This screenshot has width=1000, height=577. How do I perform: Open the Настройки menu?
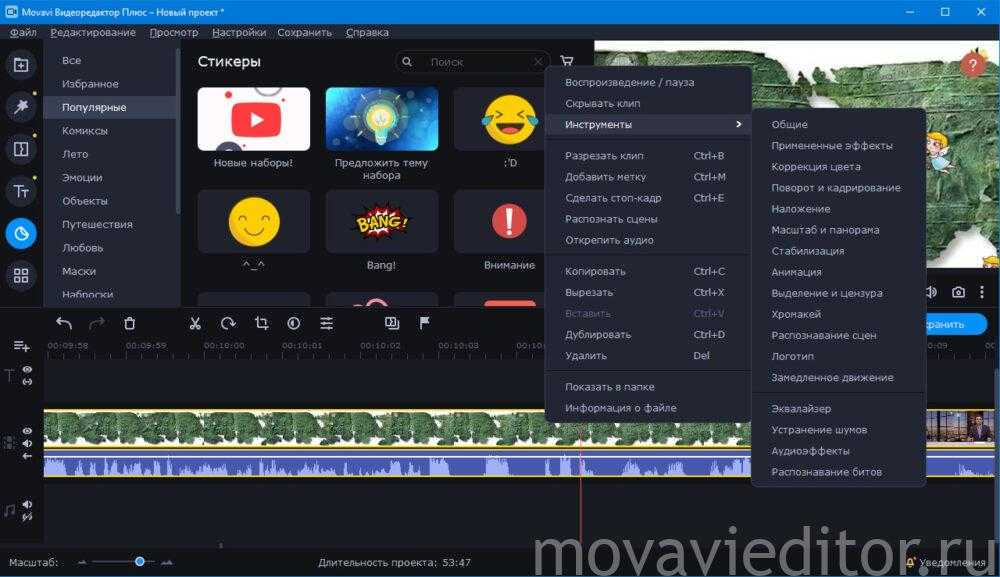tap(239, 32)
